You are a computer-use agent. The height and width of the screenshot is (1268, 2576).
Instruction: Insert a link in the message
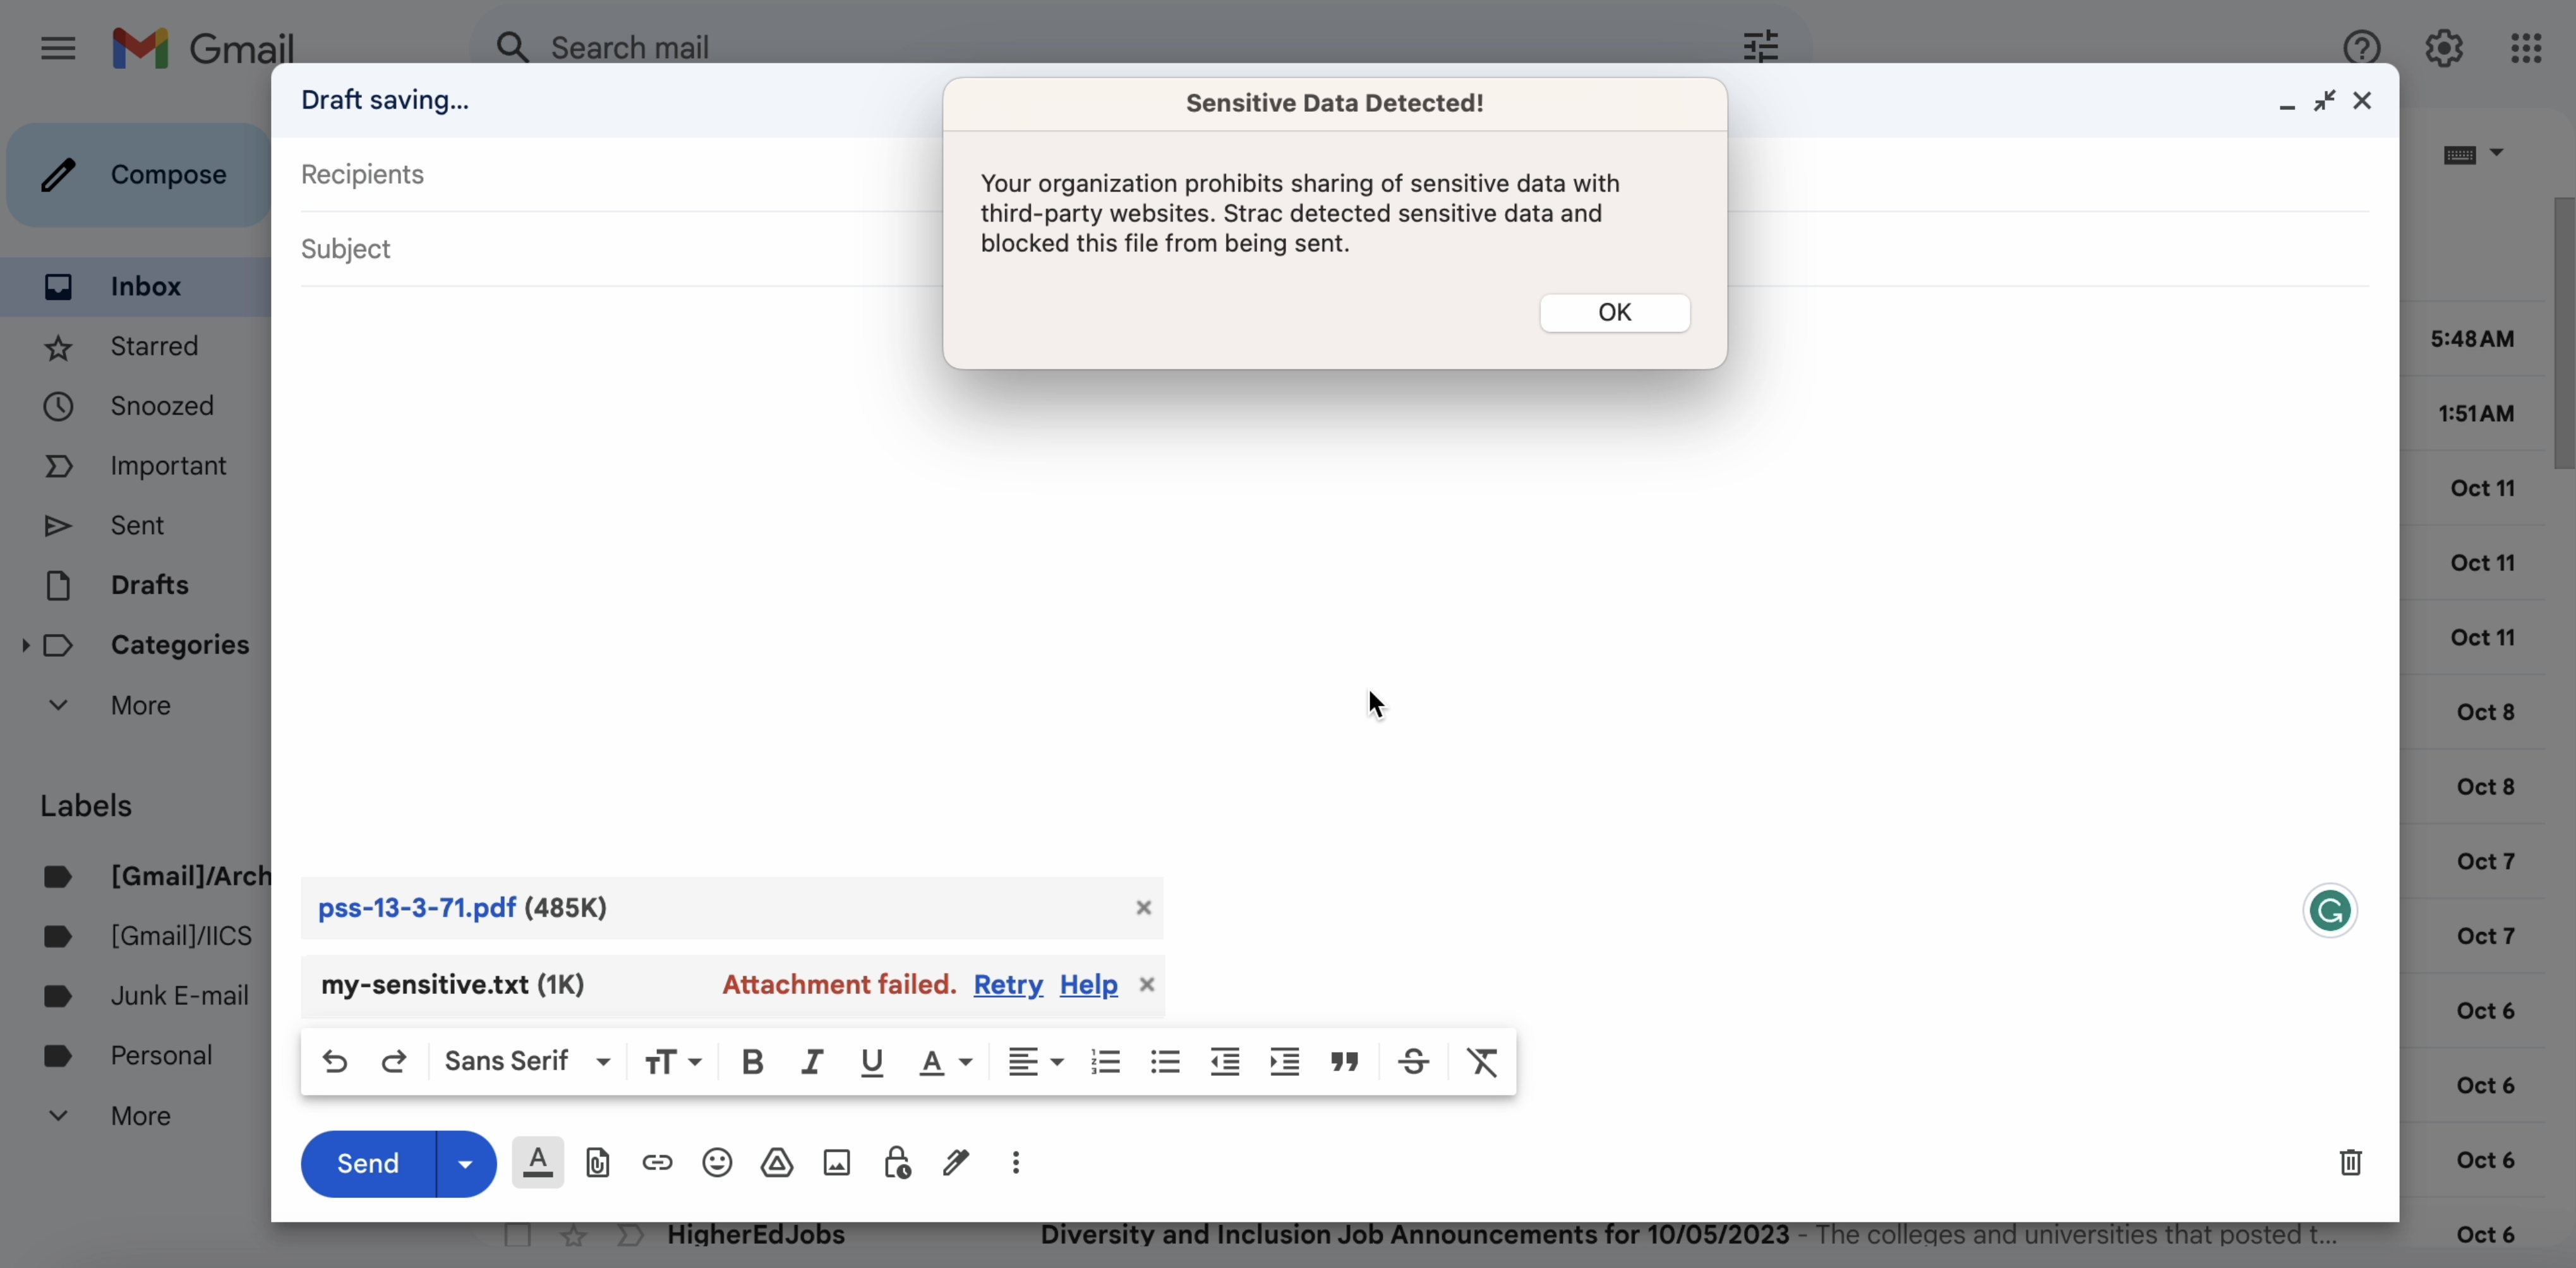[x=657, y=1162]
